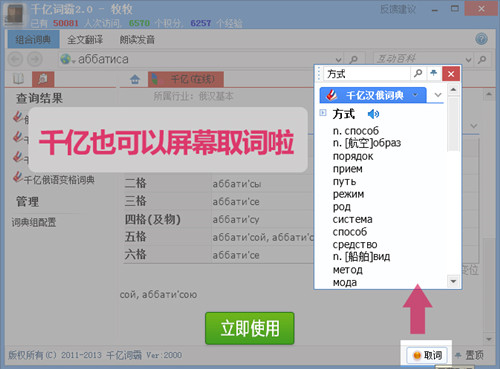The image size is (500, 369).
Task: Click 词典组配置 link
Action: (x=34, y=222)
